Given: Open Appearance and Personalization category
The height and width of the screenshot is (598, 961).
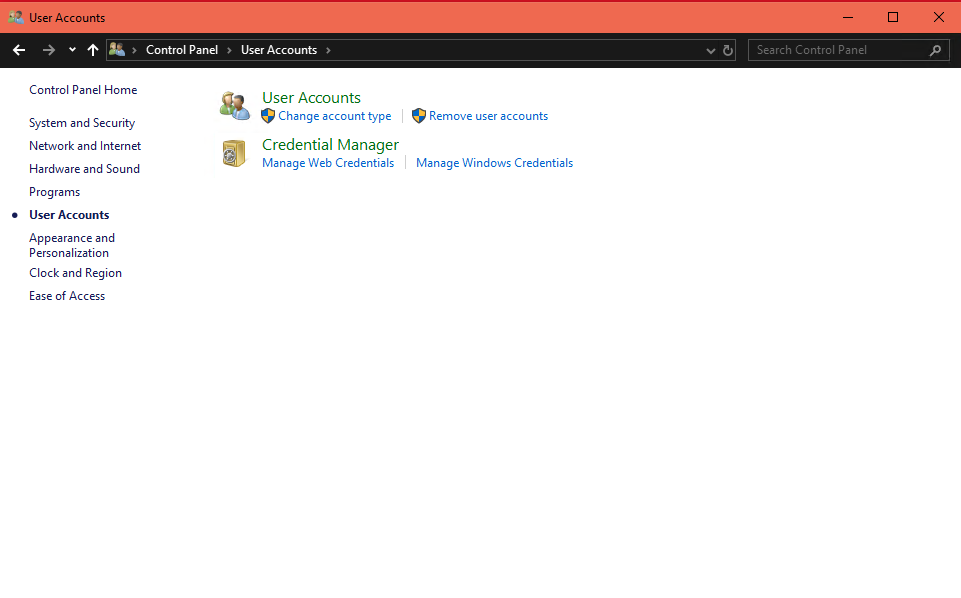Looking at the screenshot, I should (72, 245).
